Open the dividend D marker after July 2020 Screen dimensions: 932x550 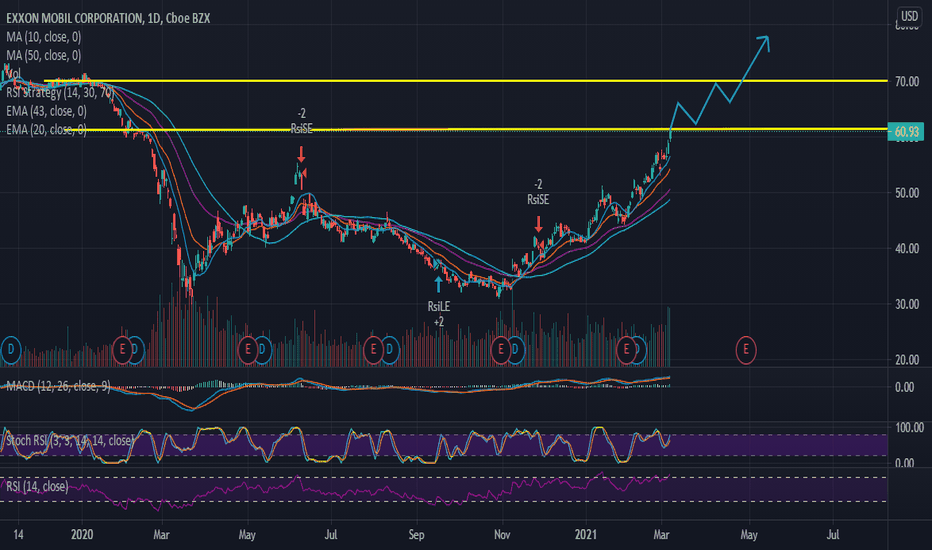tap(390, 350)
